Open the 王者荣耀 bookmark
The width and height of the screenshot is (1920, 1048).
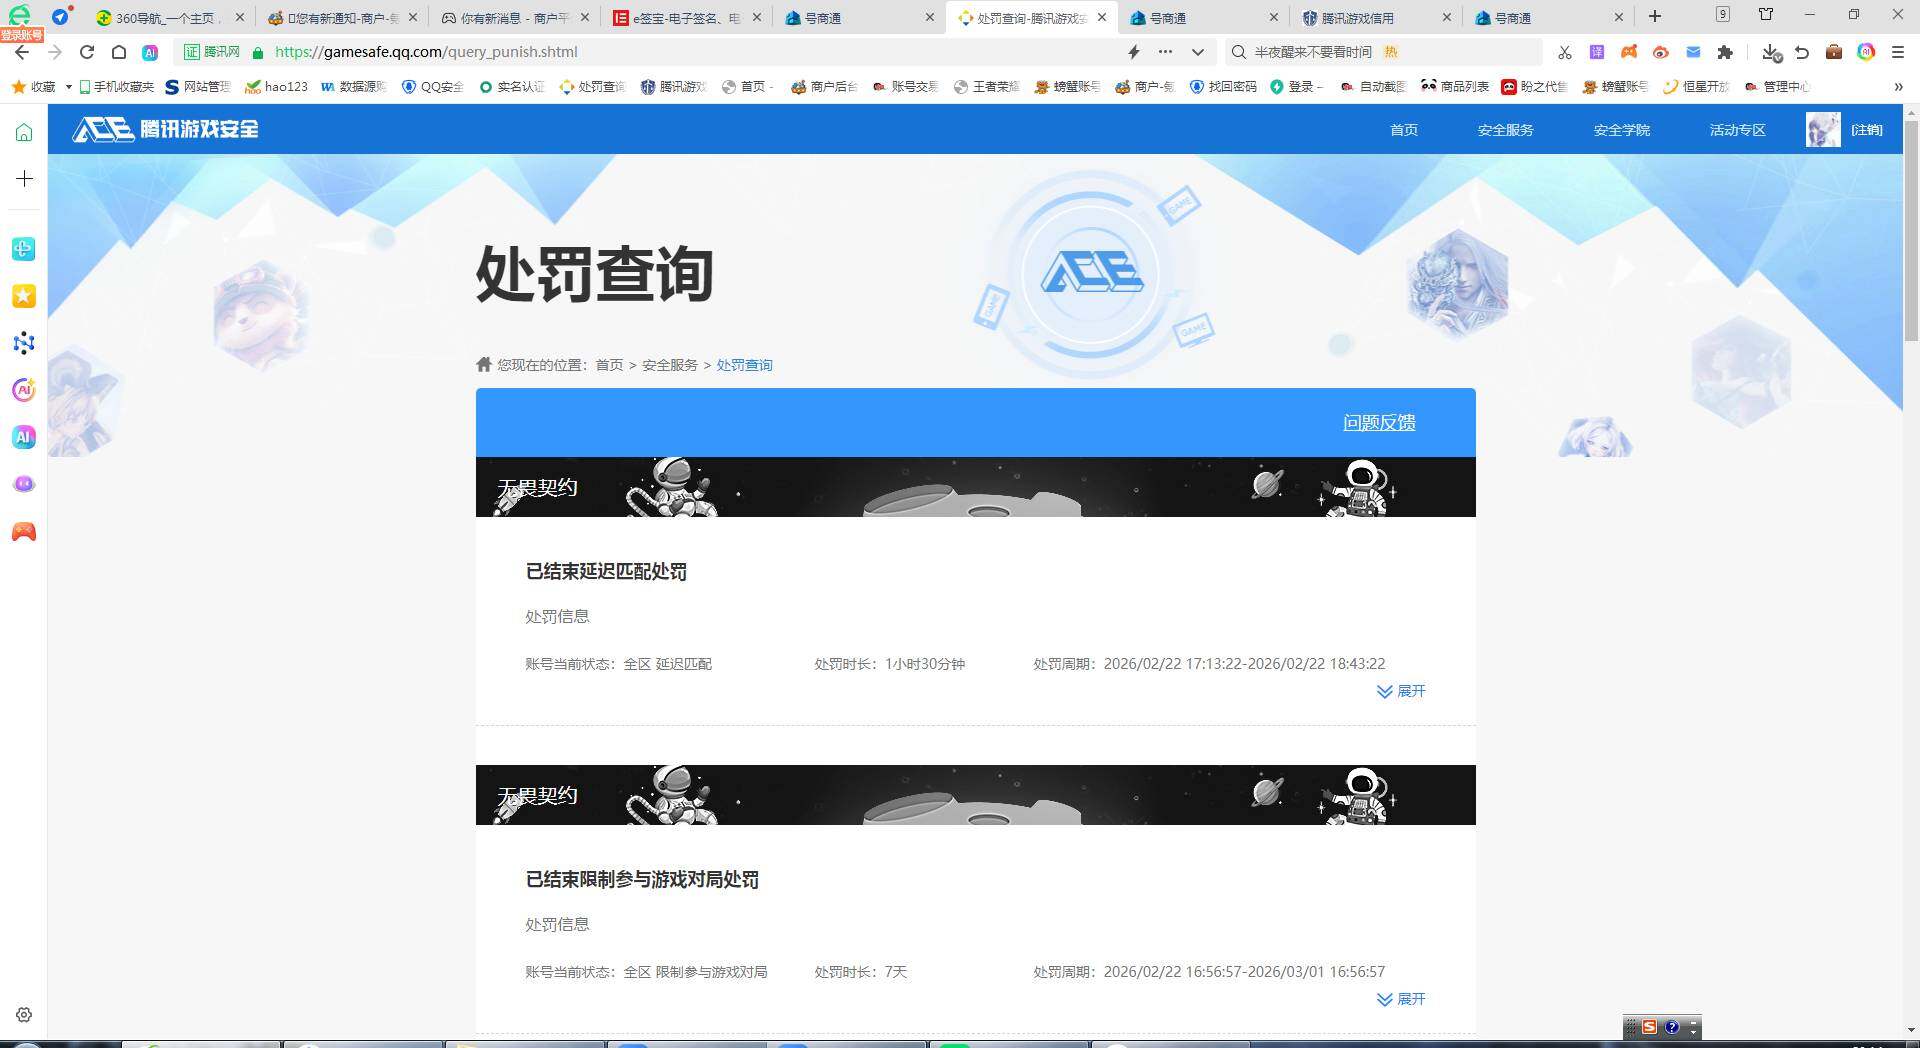pos(985,87)
